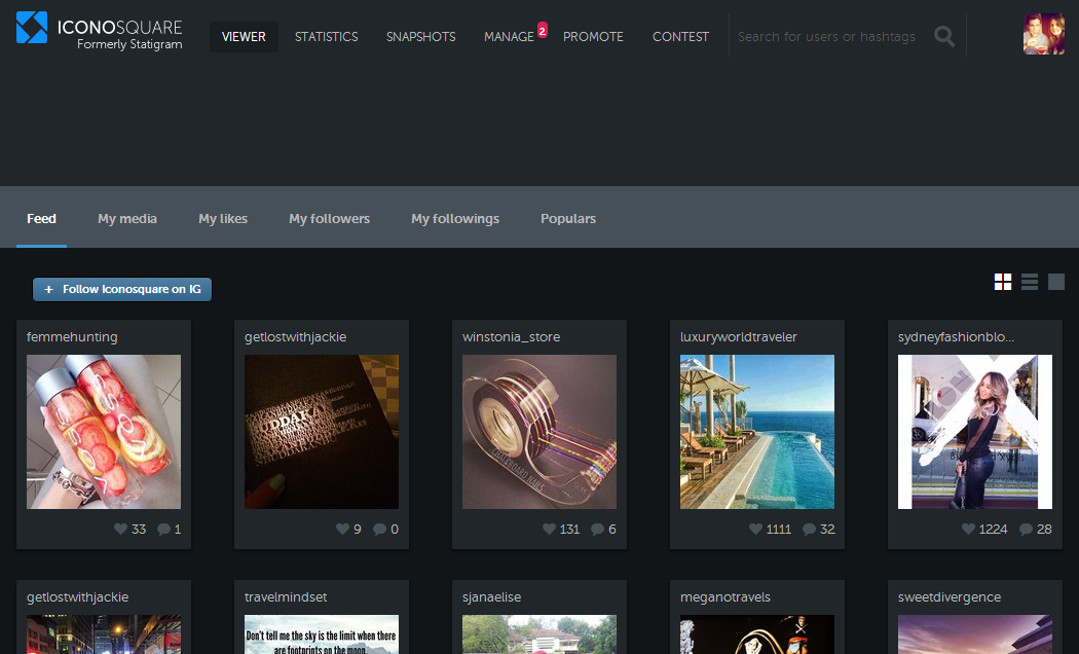The image size is (1079, 654).
Task: Click heart icon on sydneyfashionblogger post
Action: (x=968, y=529)
